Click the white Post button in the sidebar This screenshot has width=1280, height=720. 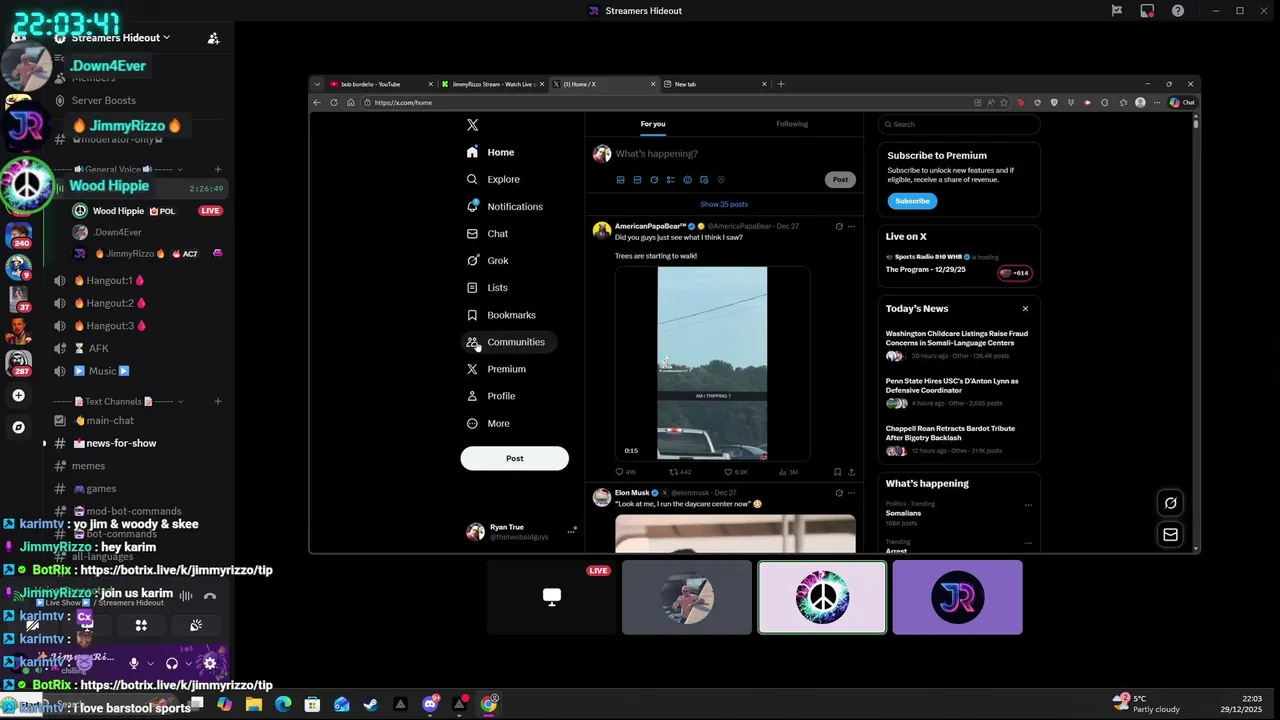(x=514, y=458)
